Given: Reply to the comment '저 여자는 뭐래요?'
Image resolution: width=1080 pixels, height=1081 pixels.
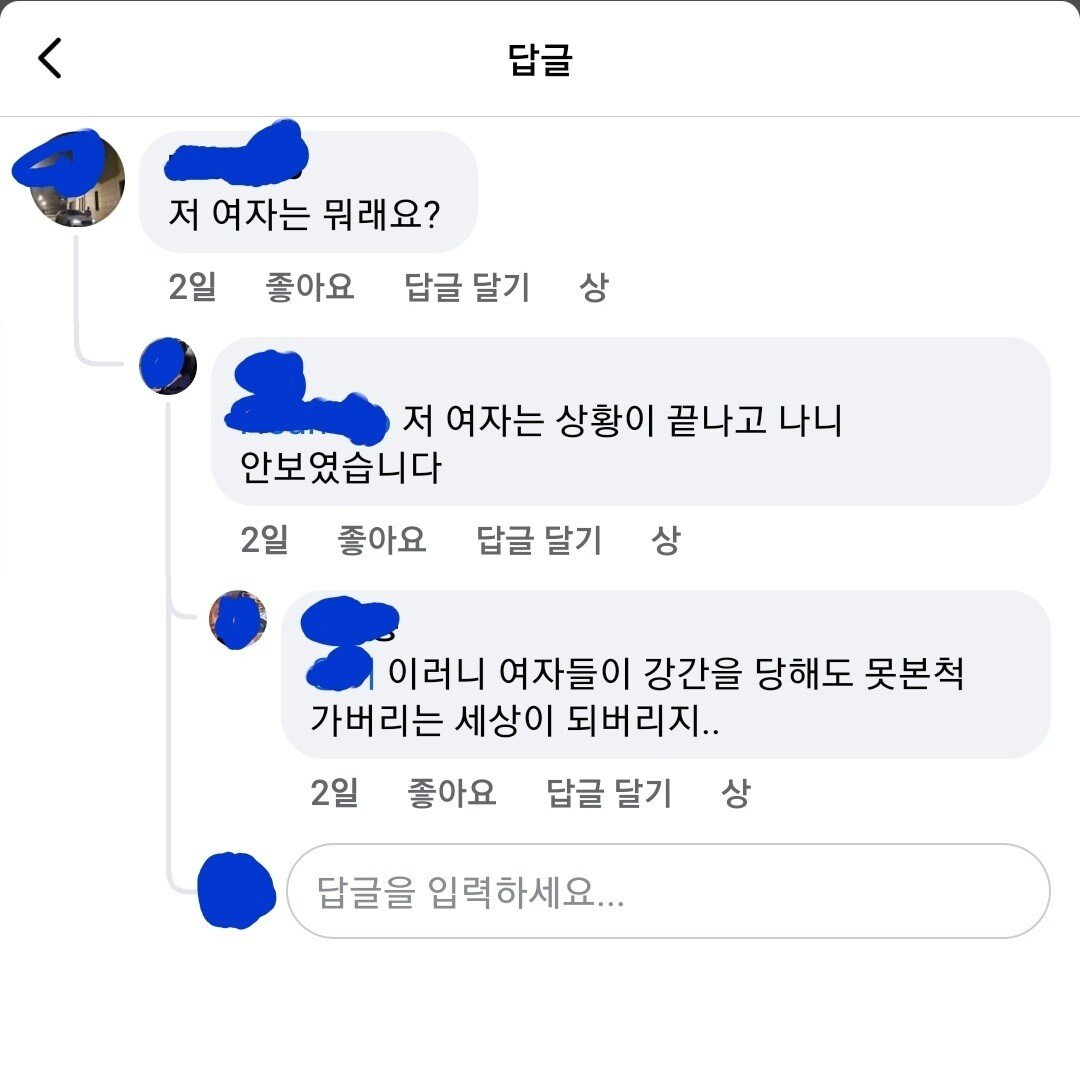Looking at the screenshot, I should coord(467,287).
